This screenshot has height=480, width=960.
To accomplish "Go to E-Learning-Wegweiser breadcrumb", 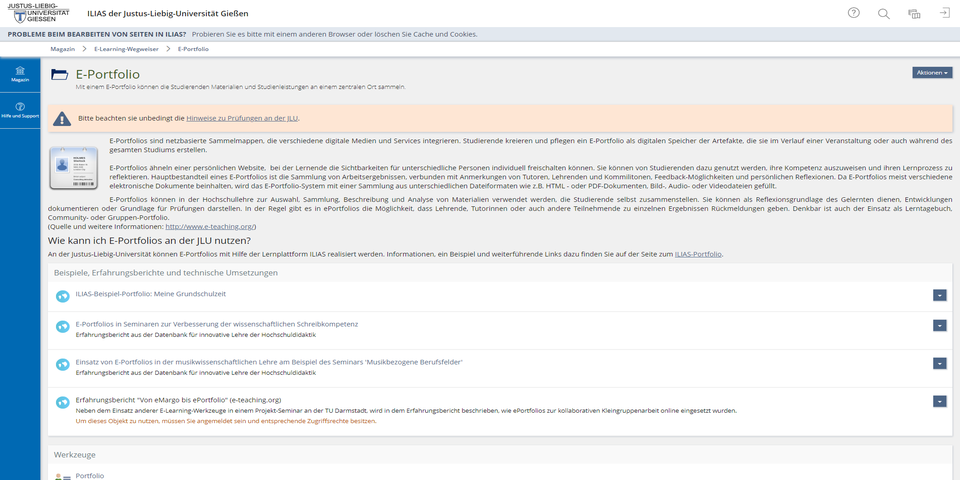I will [x=126, y=49].
